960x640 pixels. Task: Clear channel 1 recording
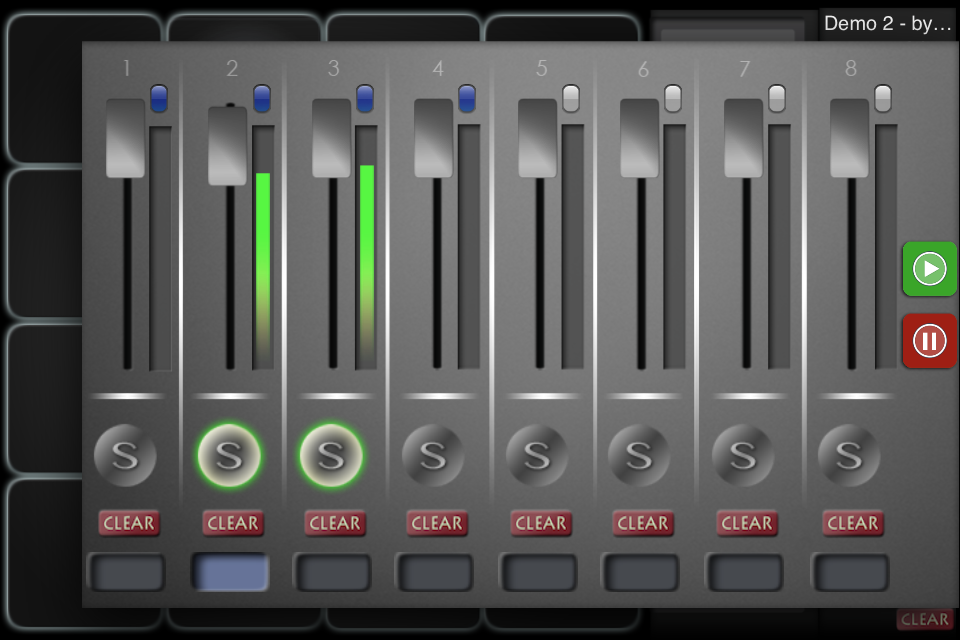129,522
